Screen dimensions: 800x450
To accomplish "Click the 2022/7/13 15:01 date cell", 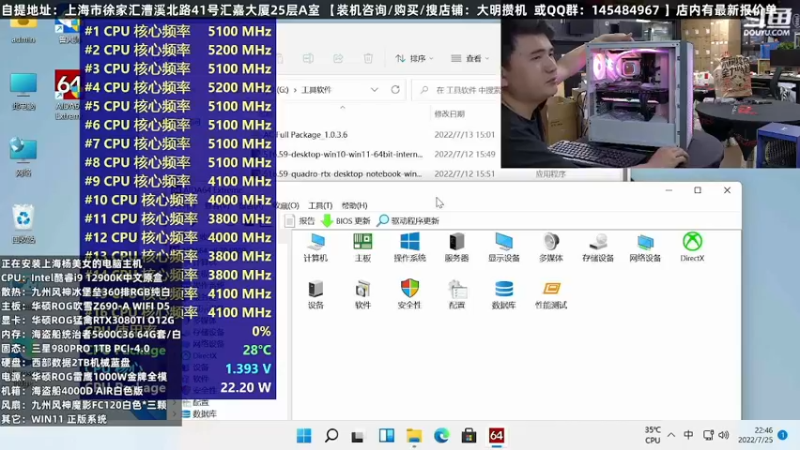I will pos(464,135).
